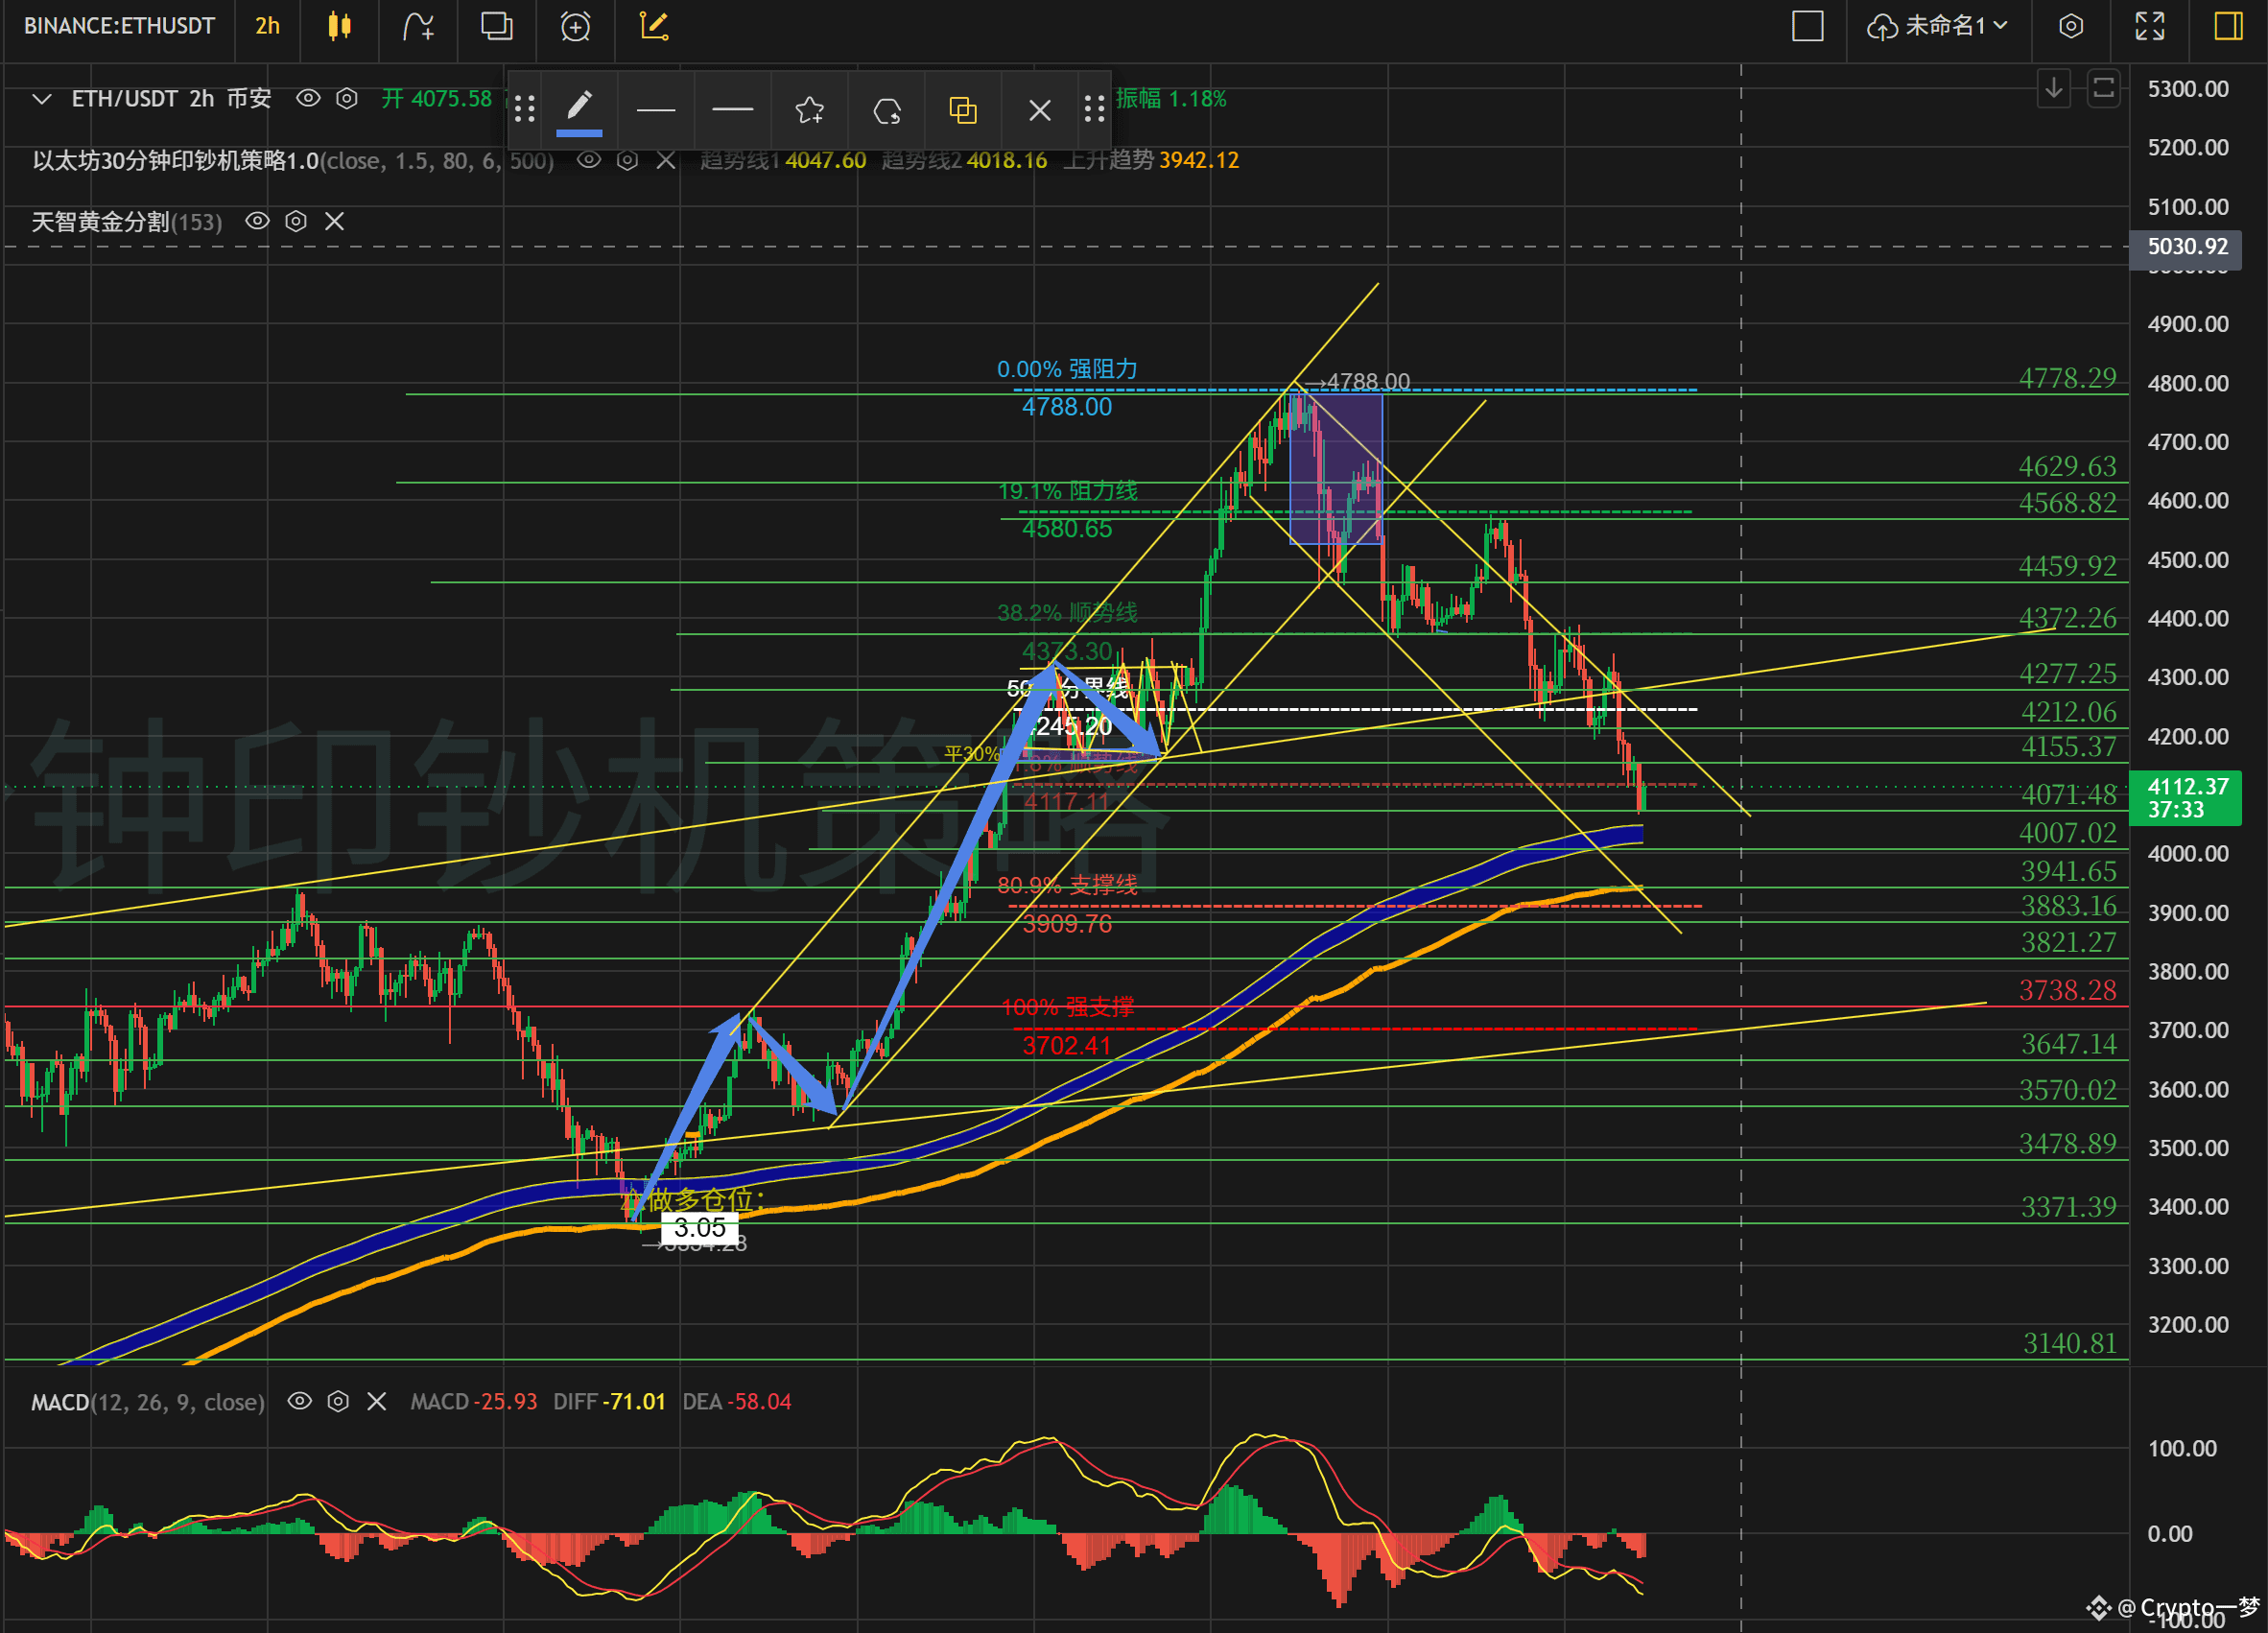
Task: Open the 2h interval selector
Action: 267,26
